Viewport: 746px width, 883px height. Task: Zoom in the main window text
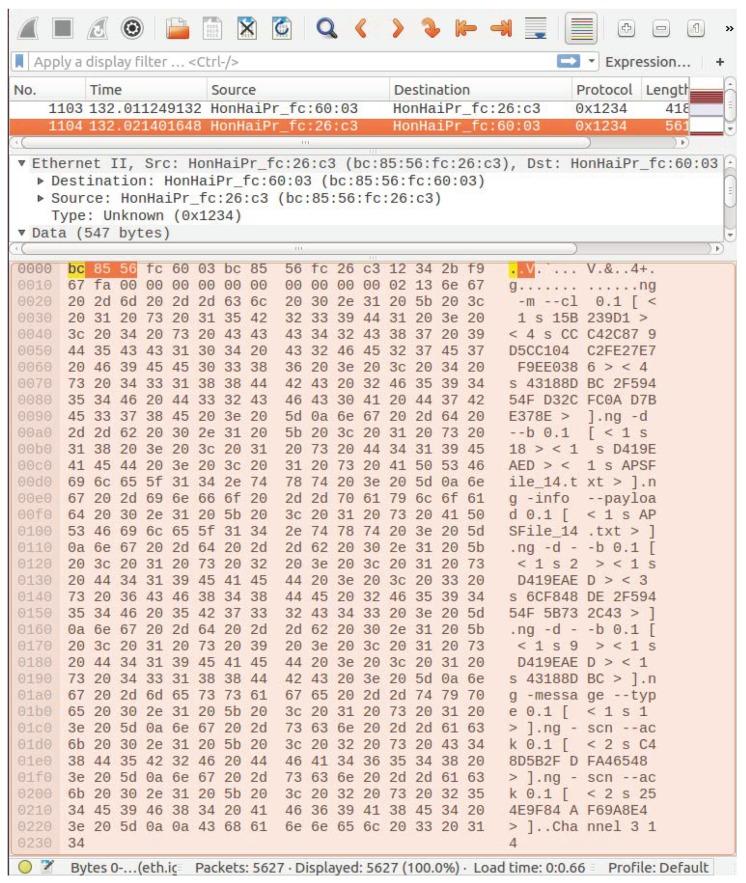(626, 28)
